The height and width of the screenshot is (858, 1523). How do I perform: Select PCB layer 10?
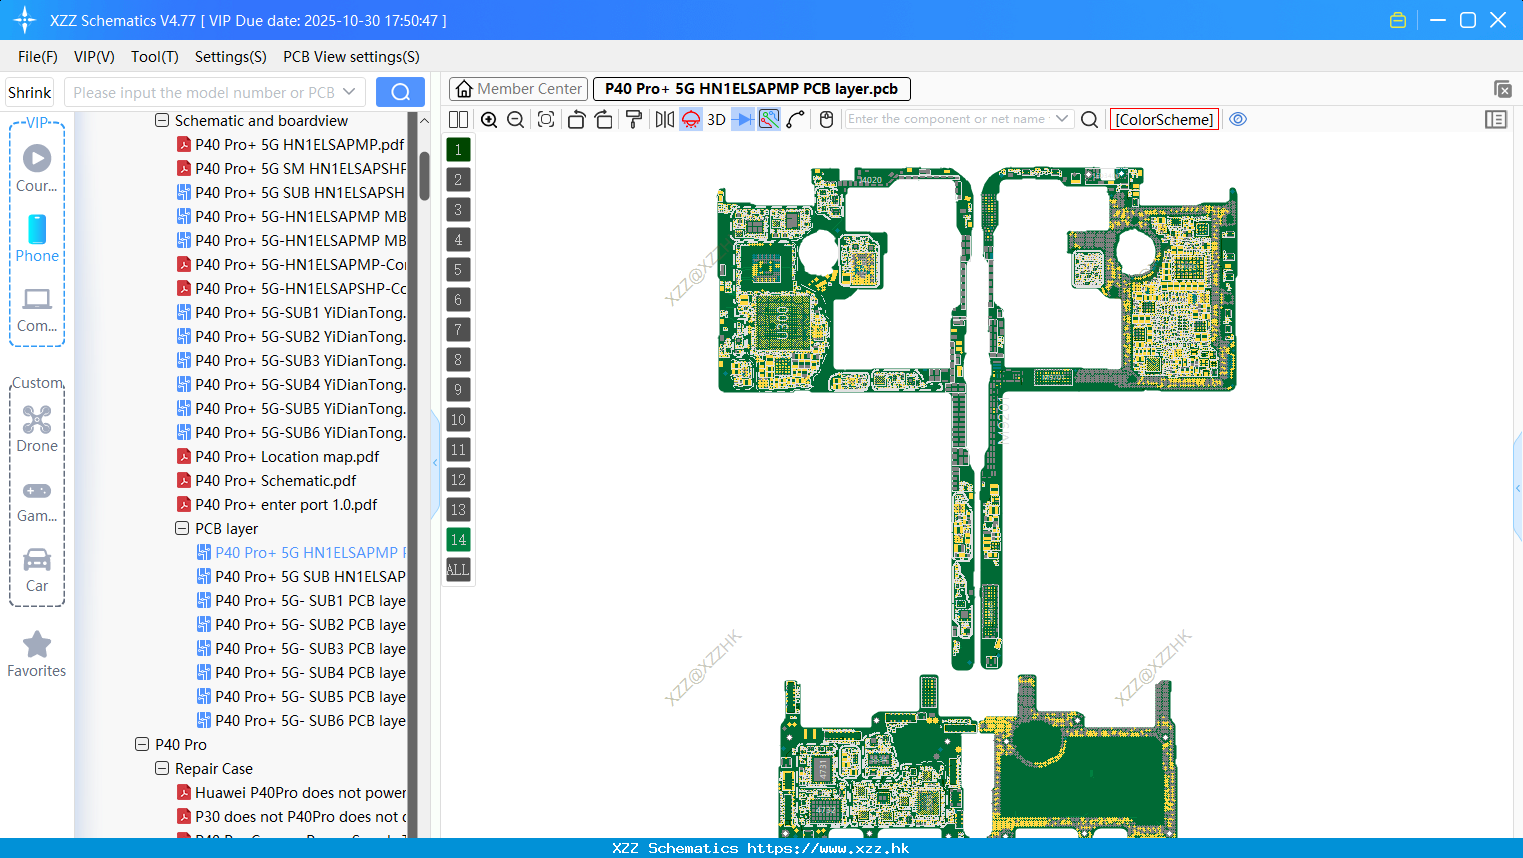click(x=458, y=420)
